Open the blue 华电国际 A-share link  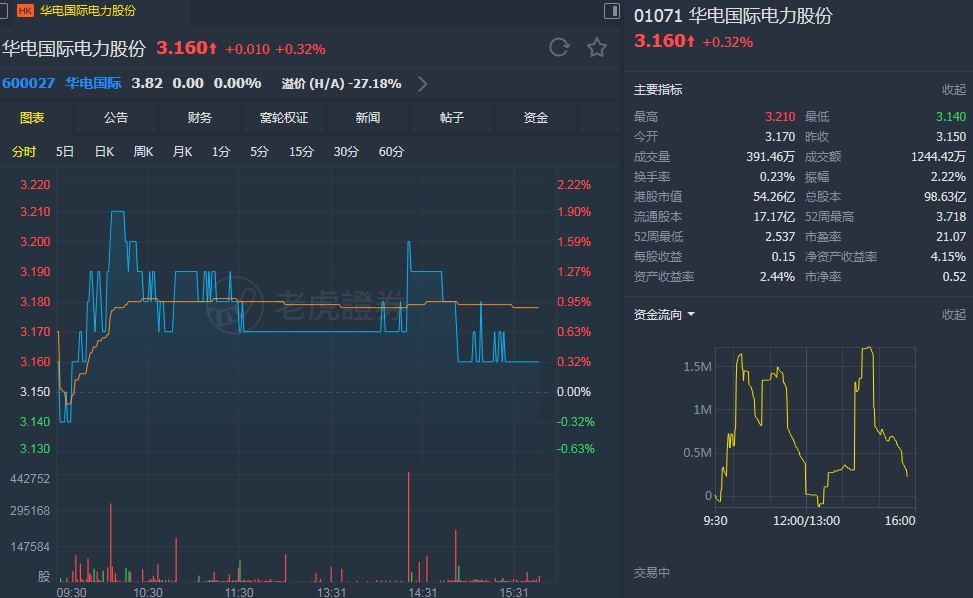click(93, 83)
